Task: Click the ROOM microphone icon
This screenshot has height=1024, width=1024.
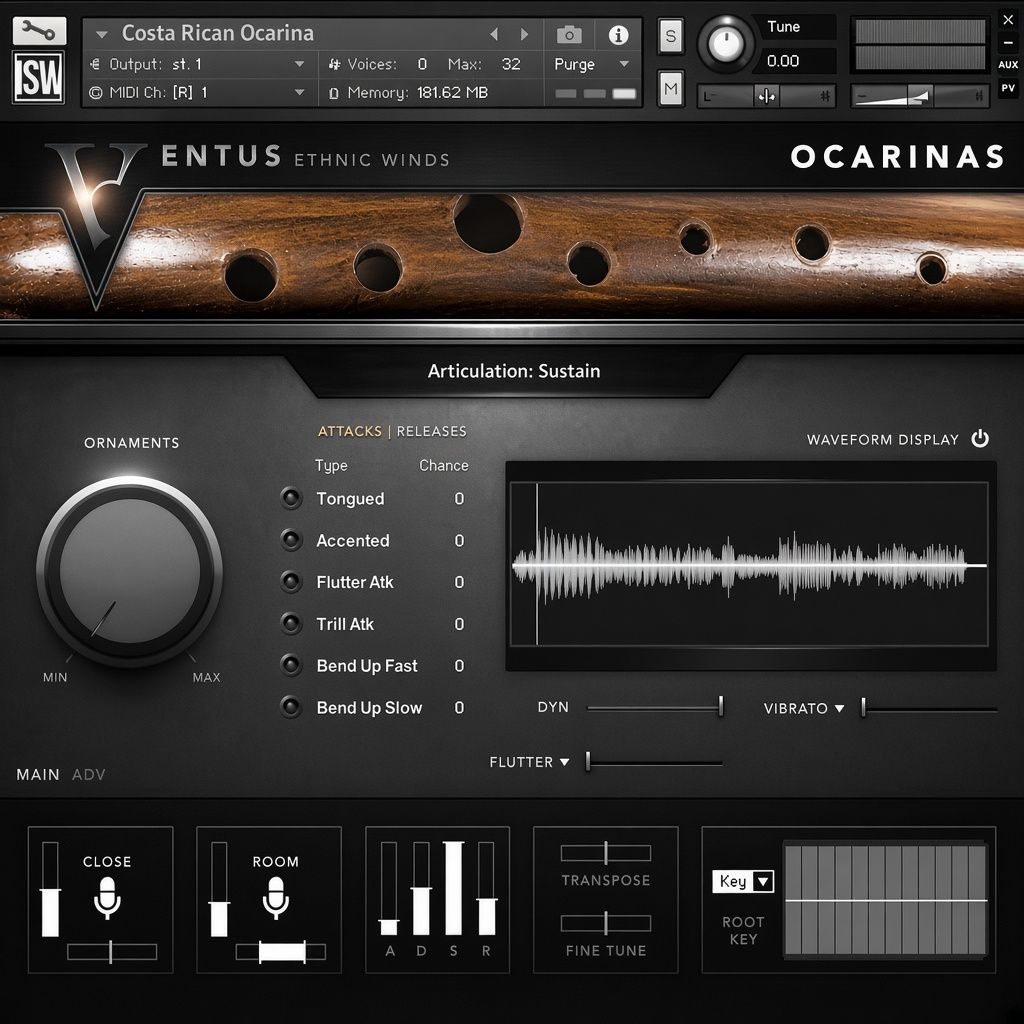Action: tap(276, 897)
